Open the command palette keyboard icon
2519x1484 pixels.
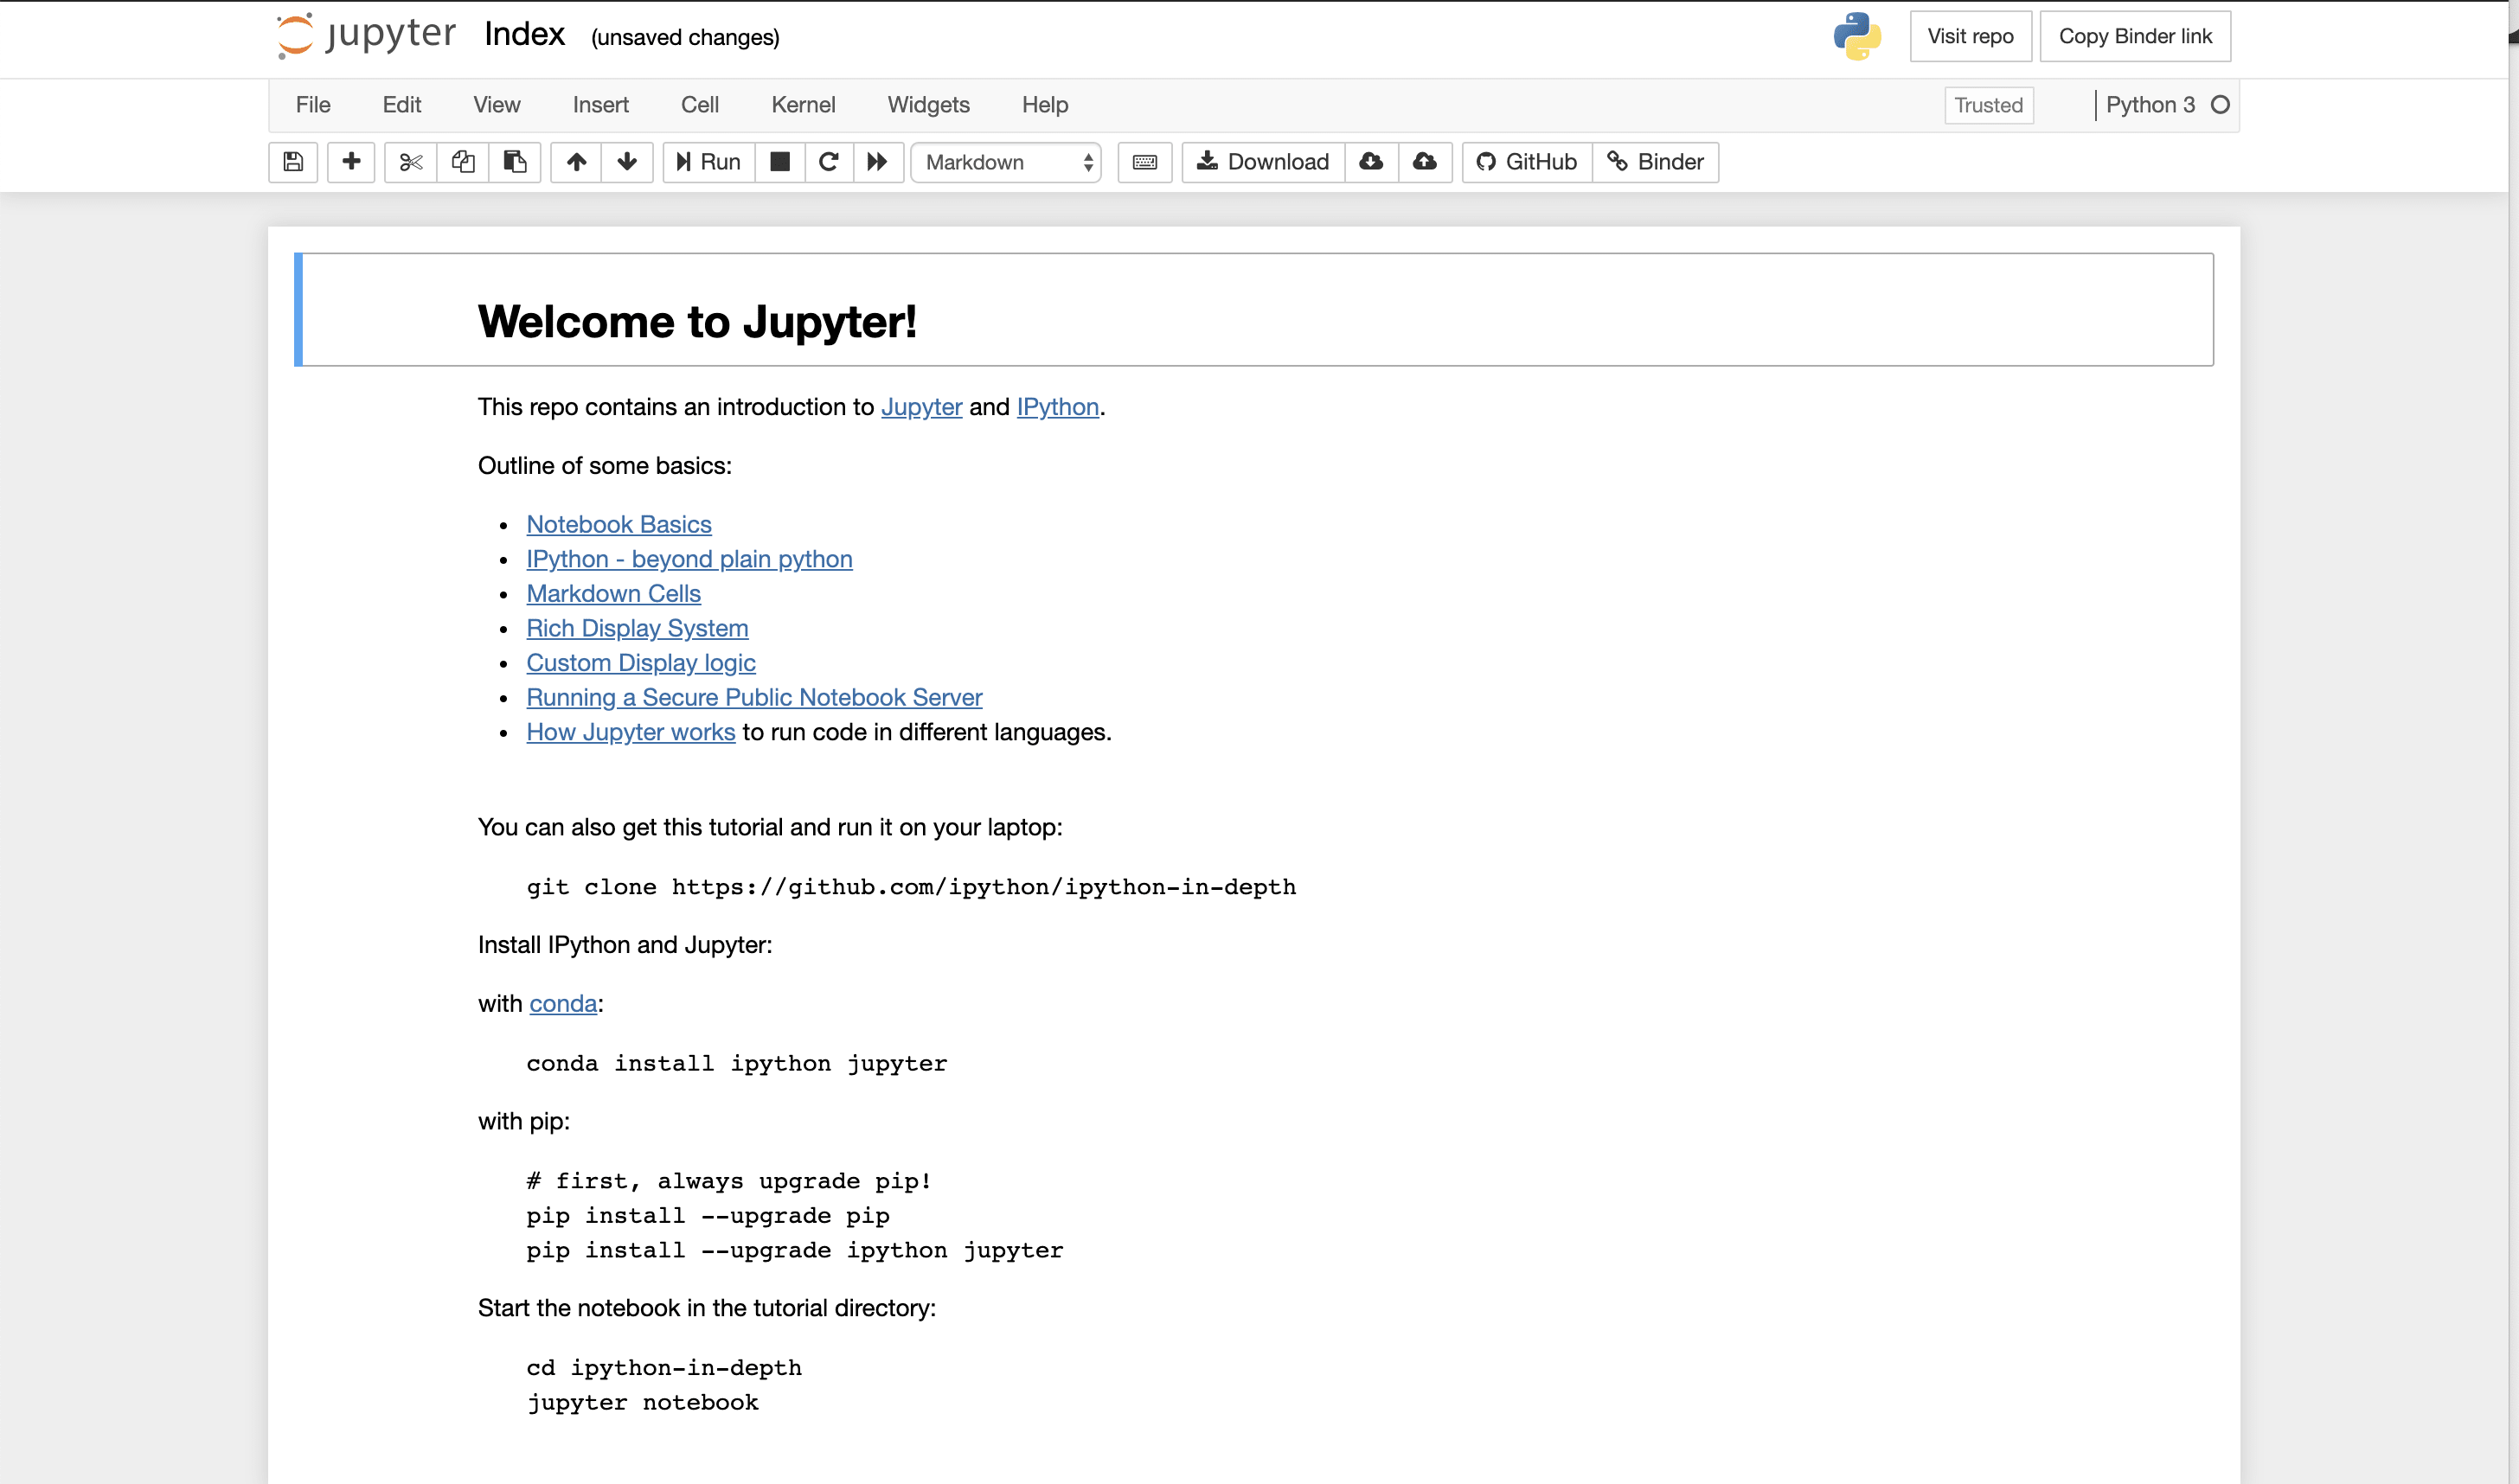[1144, 162]
